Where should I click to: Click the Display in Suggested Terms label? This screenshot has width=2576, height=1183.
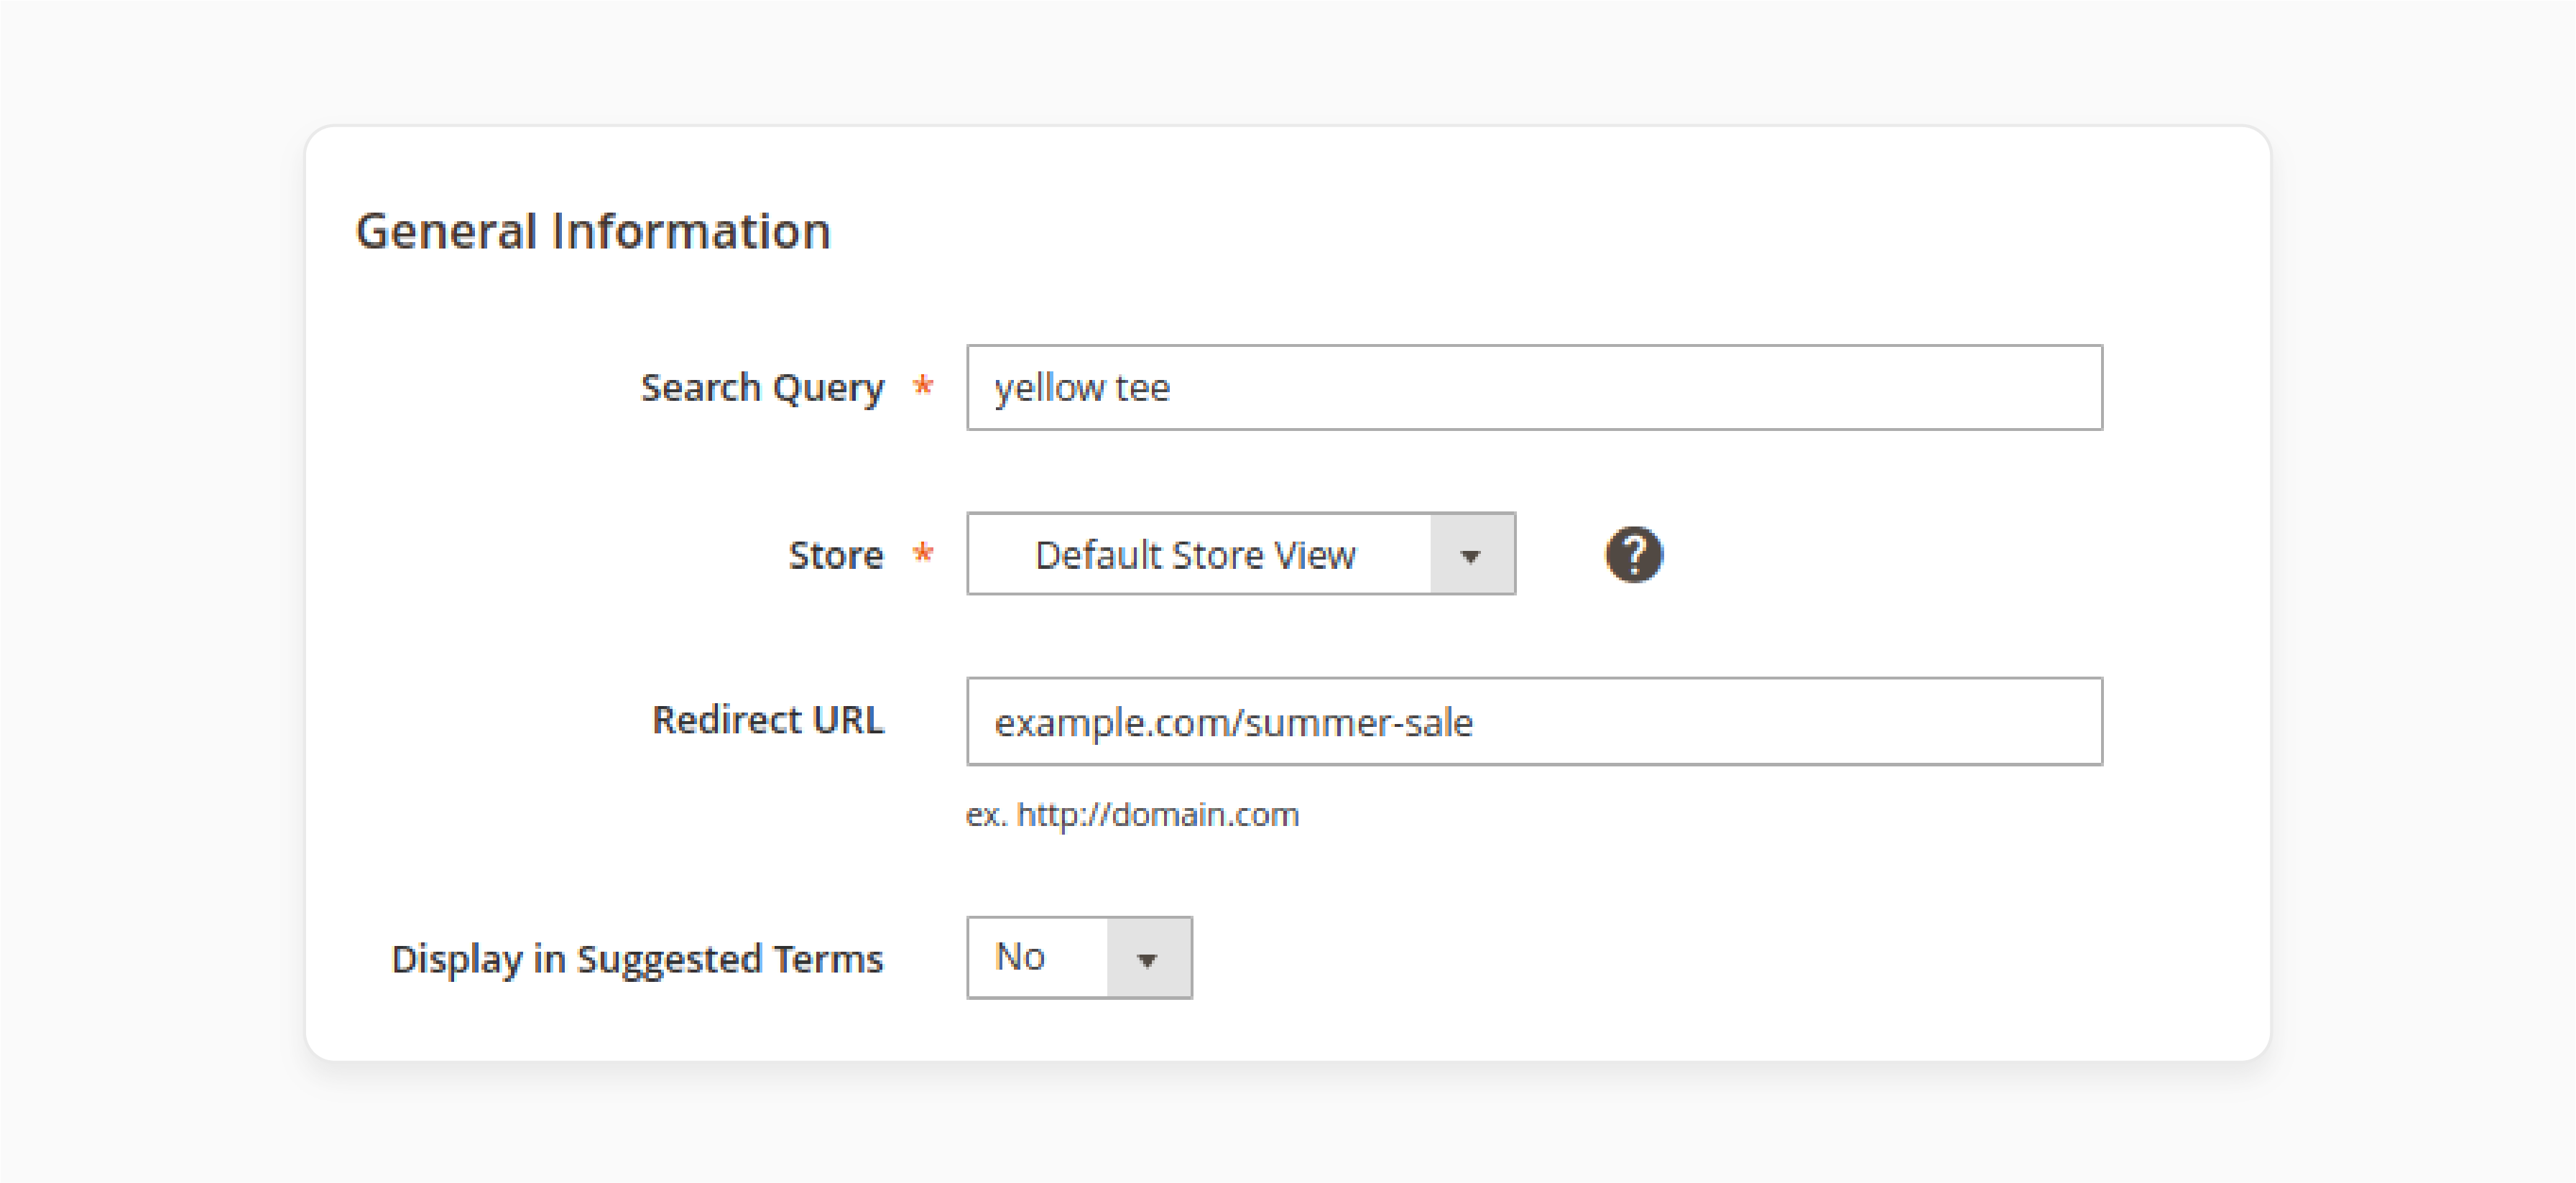(638, 959)
